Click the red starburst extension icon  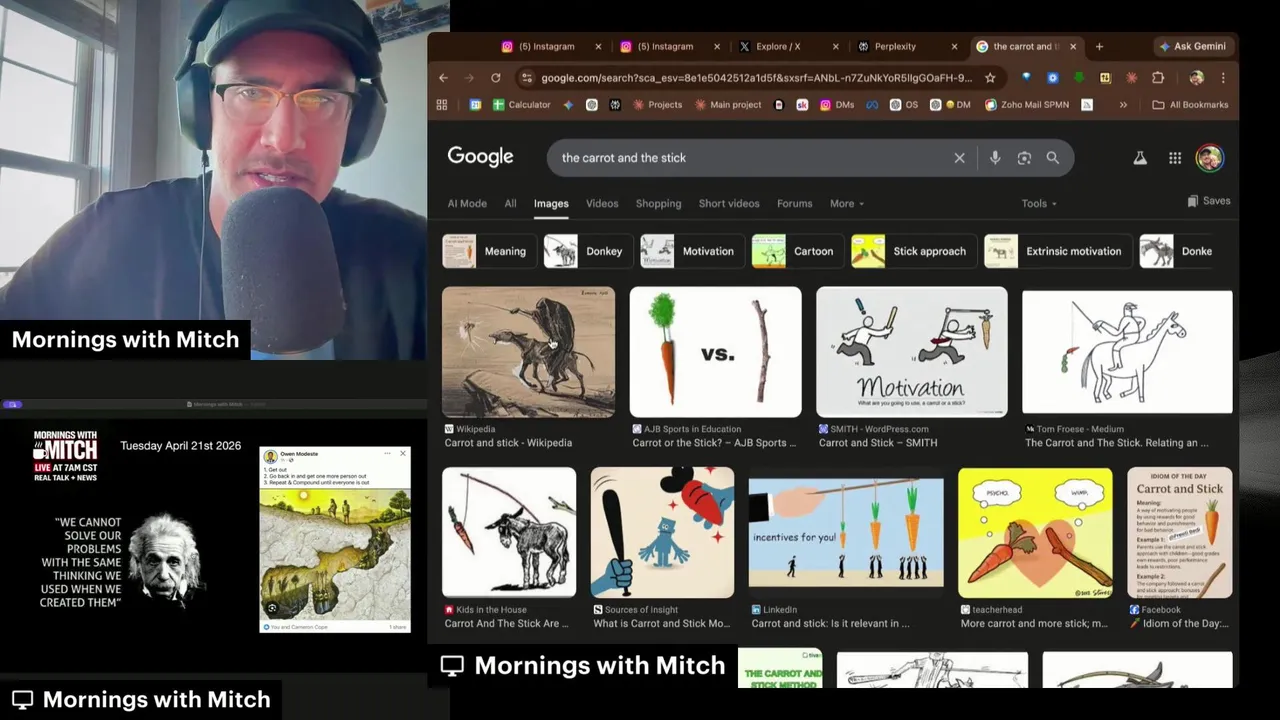(1131, 78)
